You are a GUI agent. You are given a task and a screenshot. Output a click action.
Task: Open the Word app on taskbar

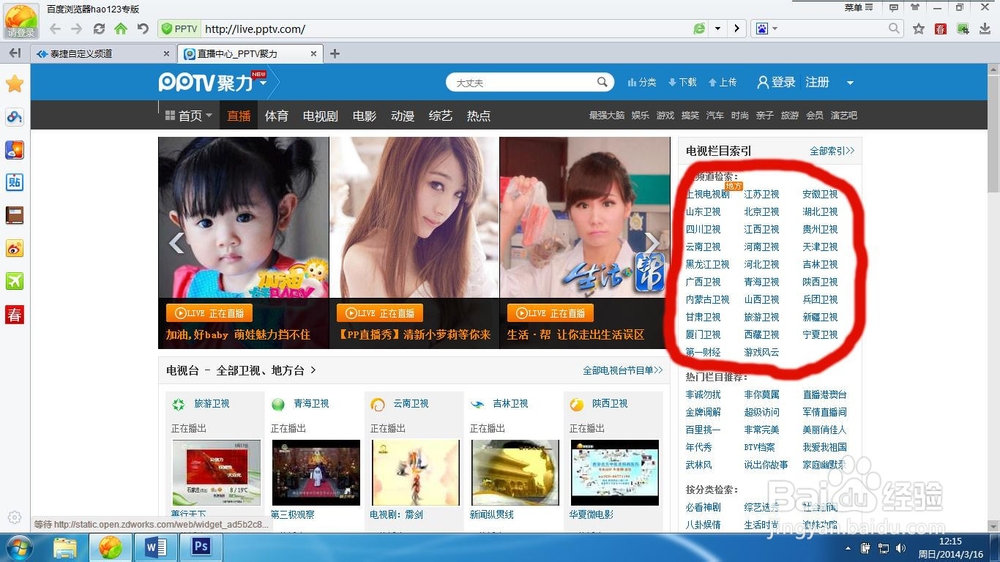click(x=155, y=547)
